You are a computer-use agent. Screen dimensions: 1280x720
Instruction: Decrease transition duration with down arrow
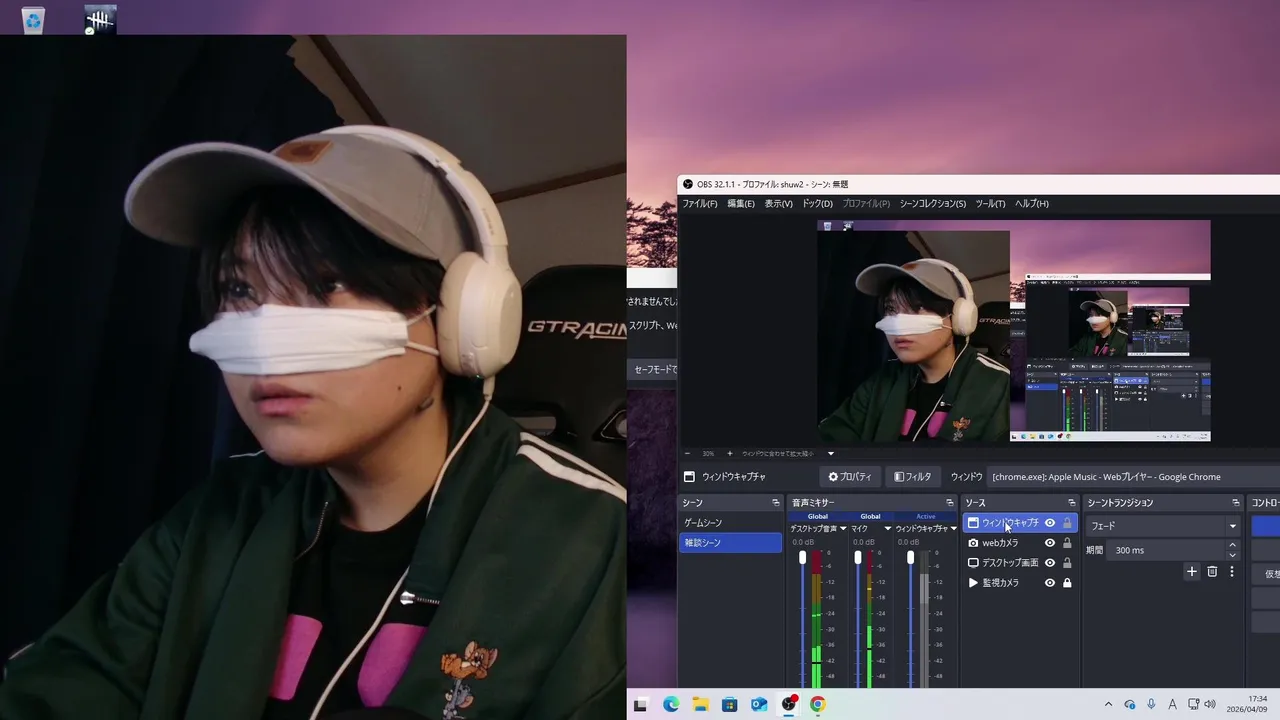point(1232,555)
